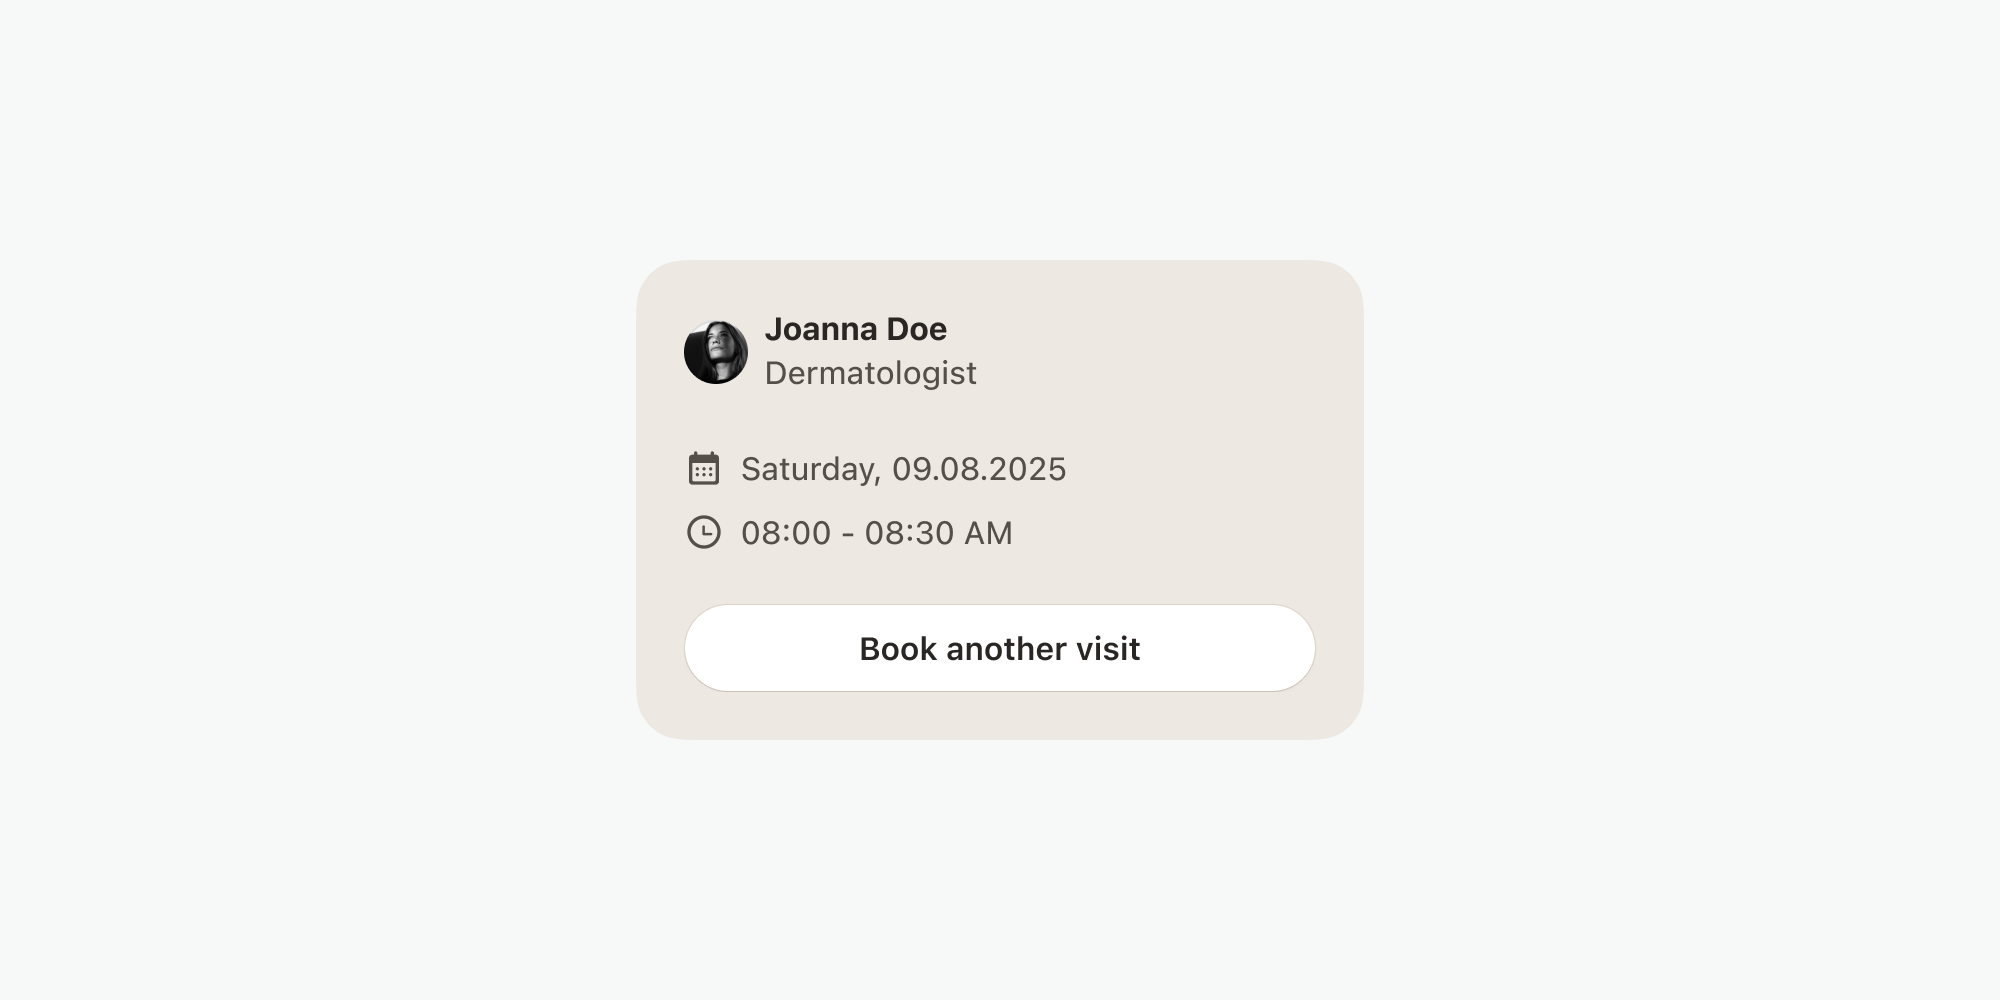Click the clock icon beside the time
Viewport: 2000px width, 1000px height.
[704, 532]
